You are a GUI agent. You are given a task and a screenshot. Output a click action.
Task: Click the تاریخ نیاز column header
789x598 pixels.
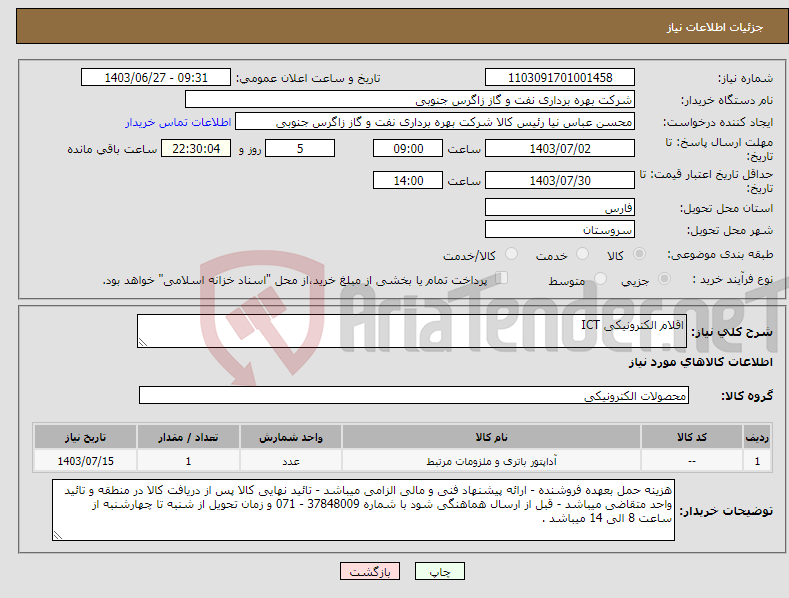coord(86,437)
